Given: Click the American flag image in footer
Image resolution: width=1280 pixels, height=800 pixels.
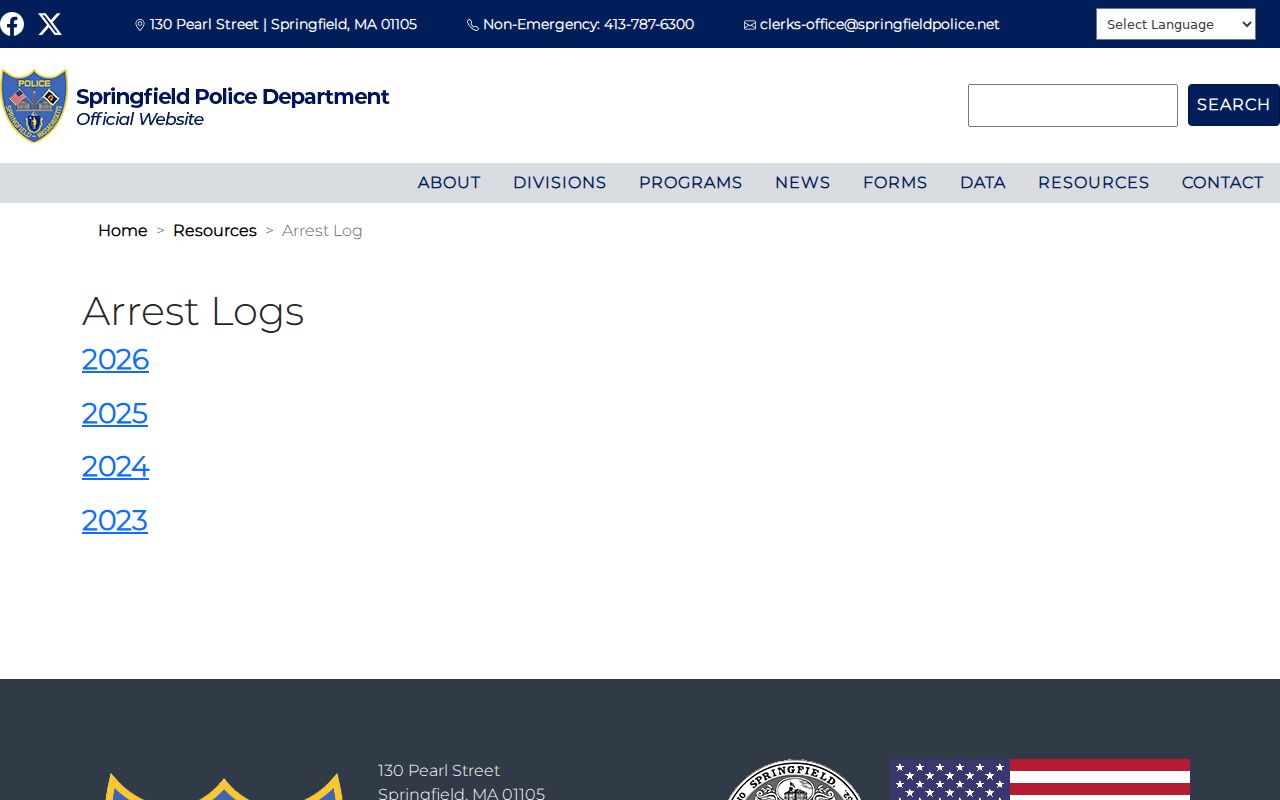Looking at the screenshot, I should (x=1040, y=780).
